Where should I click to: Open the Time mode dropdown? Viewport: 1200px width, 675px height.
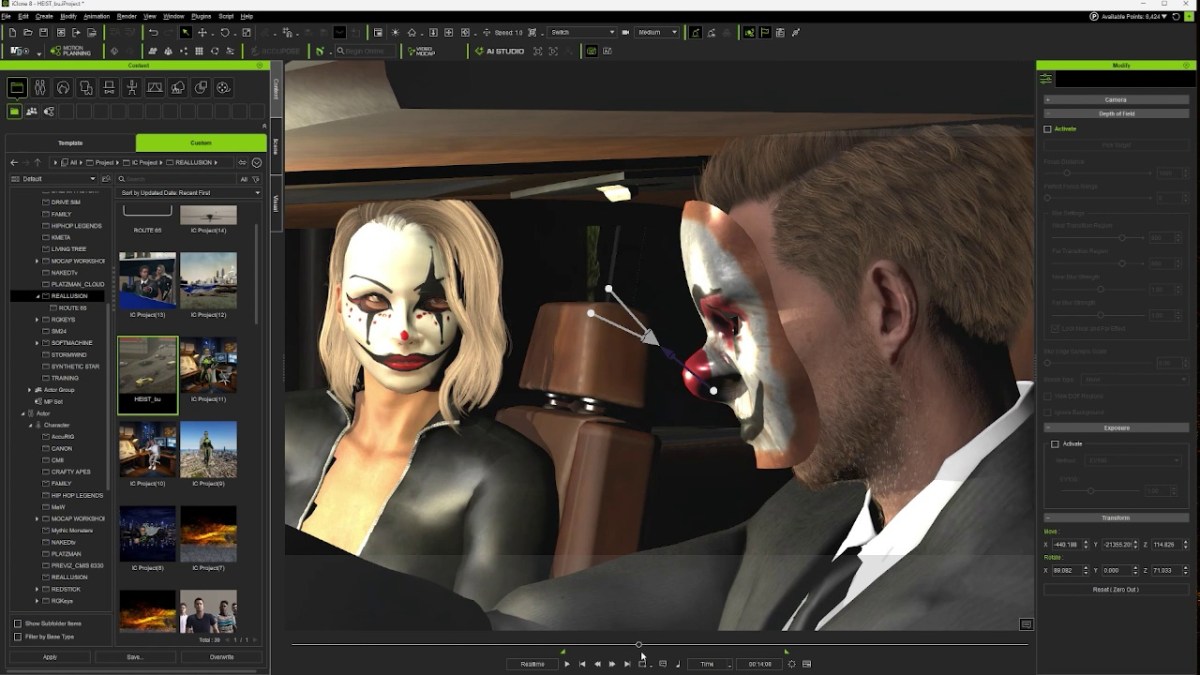[711, 664]
